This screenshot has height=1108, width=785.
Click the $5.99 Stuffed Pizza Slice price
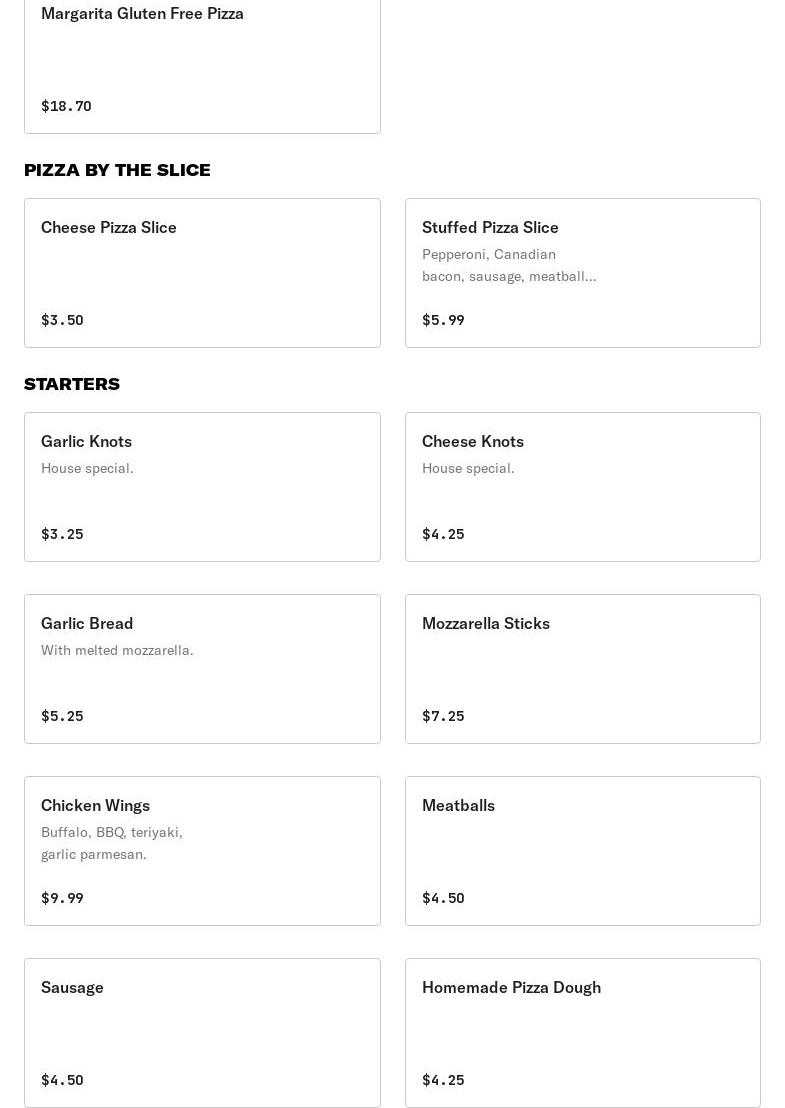(443, 320)
